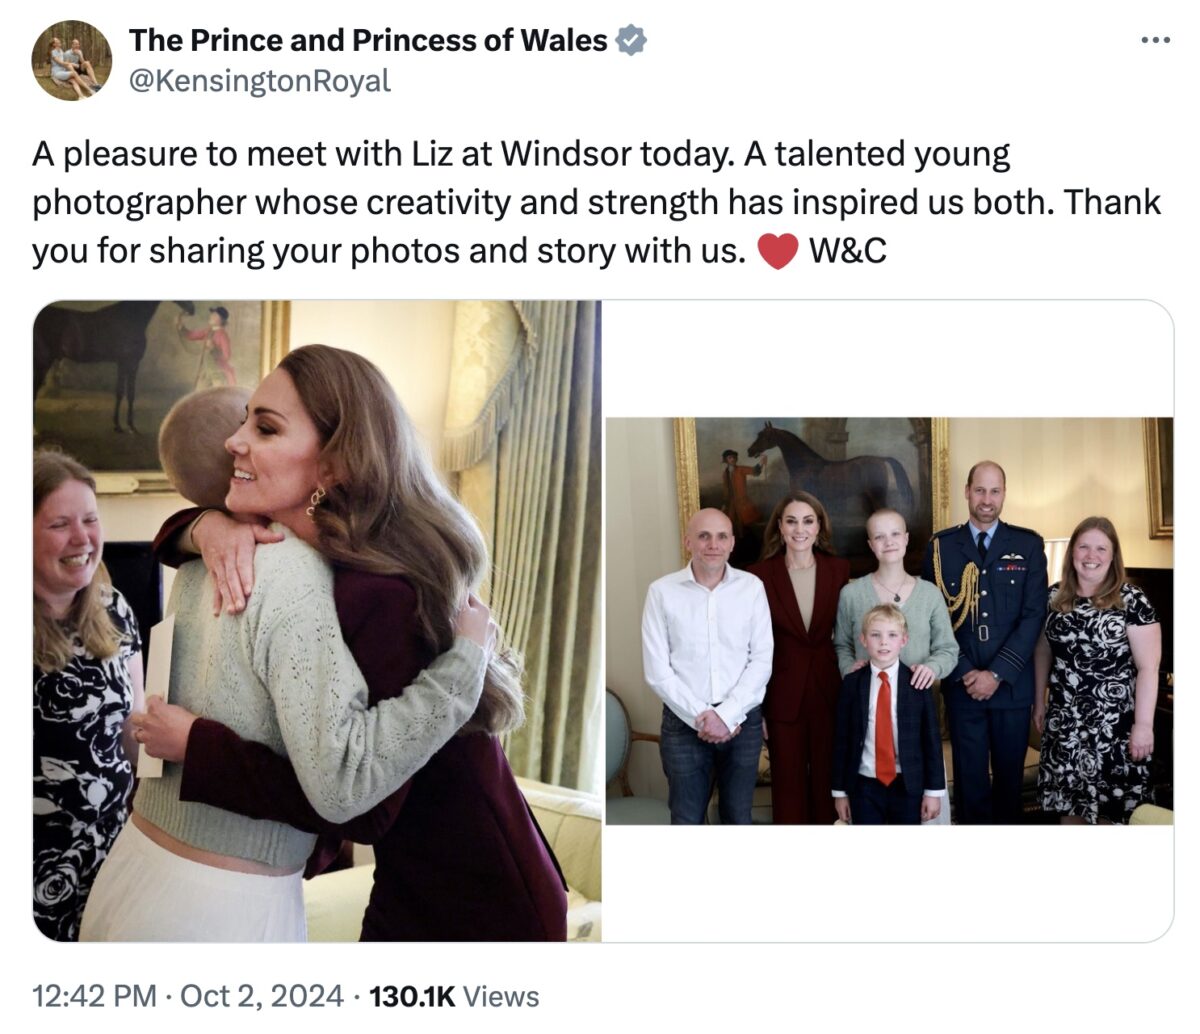
Task: Click the red heart emoji in tweet
Action: click(778, 251)
